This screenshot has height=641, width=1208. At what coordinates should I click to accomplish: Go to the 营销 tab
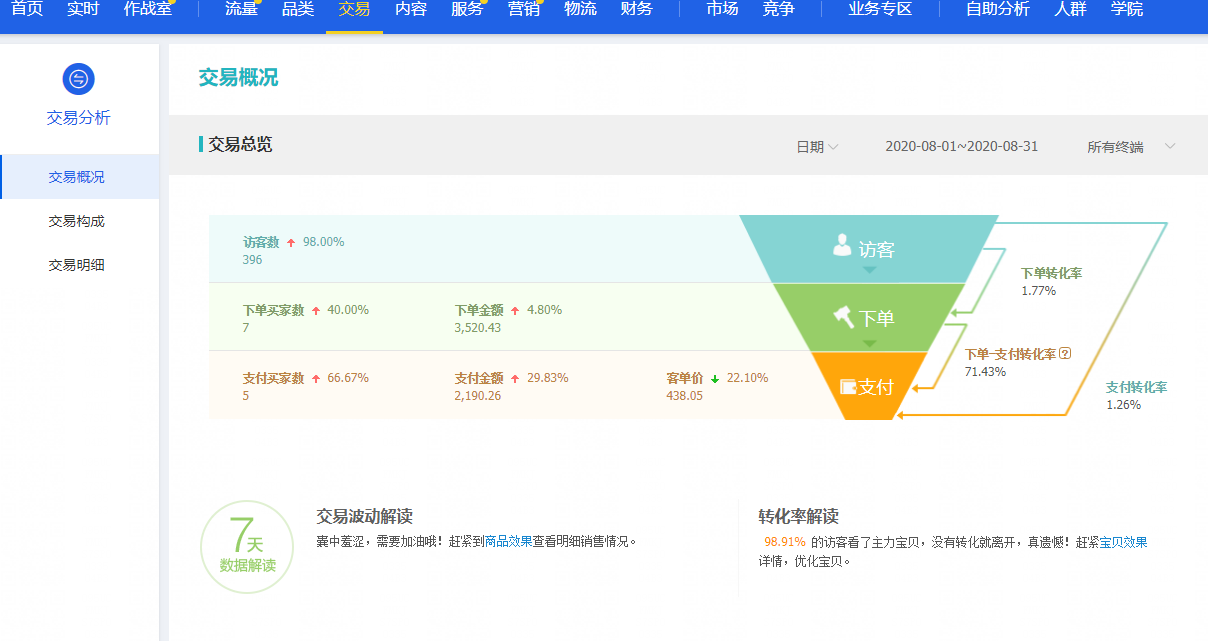(524, 10)
